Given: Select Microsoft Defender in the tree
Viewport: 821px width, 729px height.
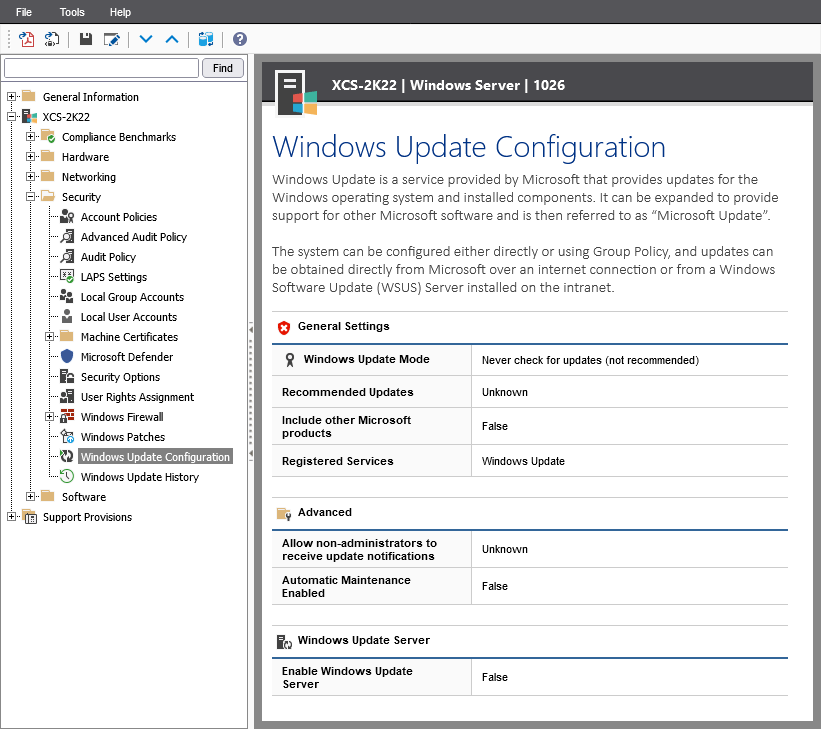Looking at the screenshot, I should pos(126,357).
